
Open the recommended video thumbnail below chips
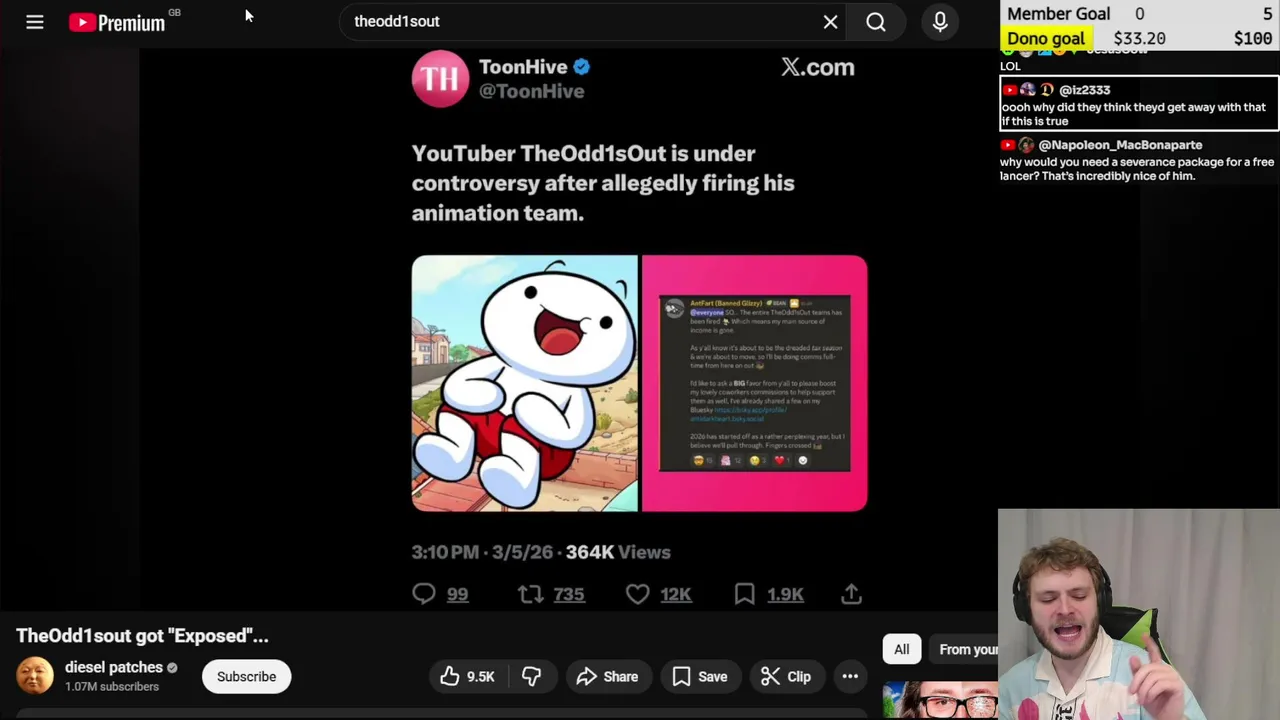[x=940, y=701]
